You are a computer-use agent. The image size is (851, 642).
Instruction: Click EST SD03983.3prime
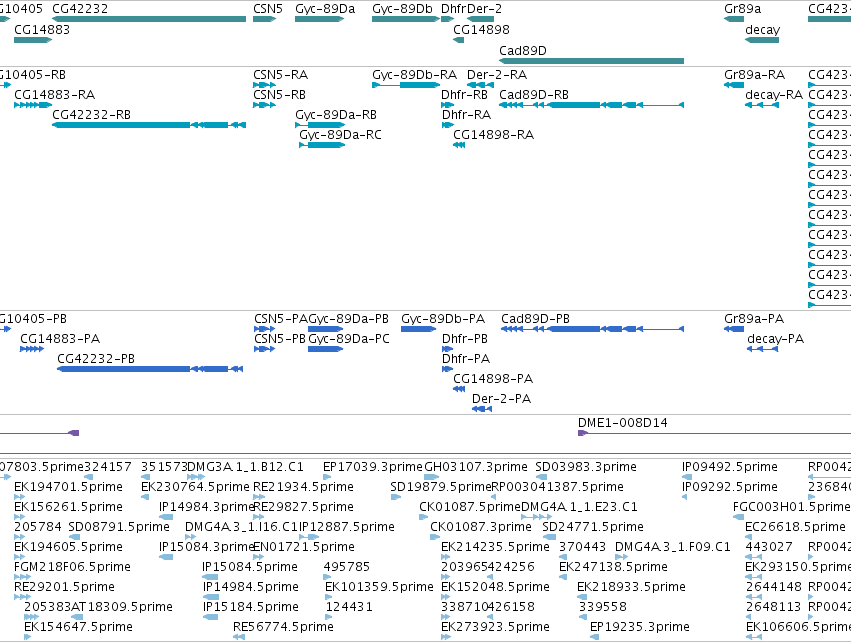point(541,477)
